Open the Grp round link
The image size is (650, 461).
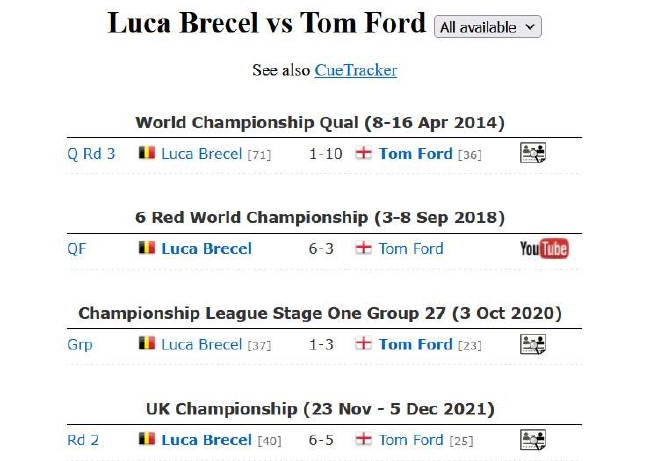pyautogui.click(x=80, y=345)
